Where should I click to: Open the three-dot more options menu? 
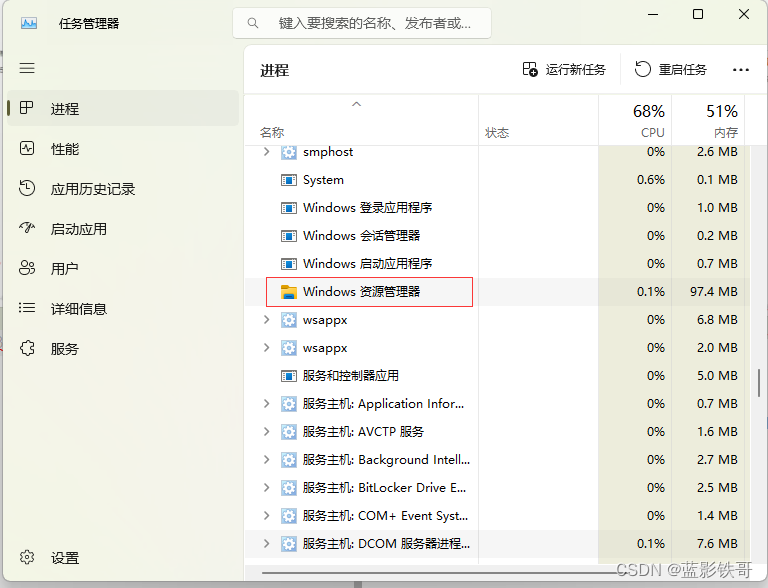[741, 70]
